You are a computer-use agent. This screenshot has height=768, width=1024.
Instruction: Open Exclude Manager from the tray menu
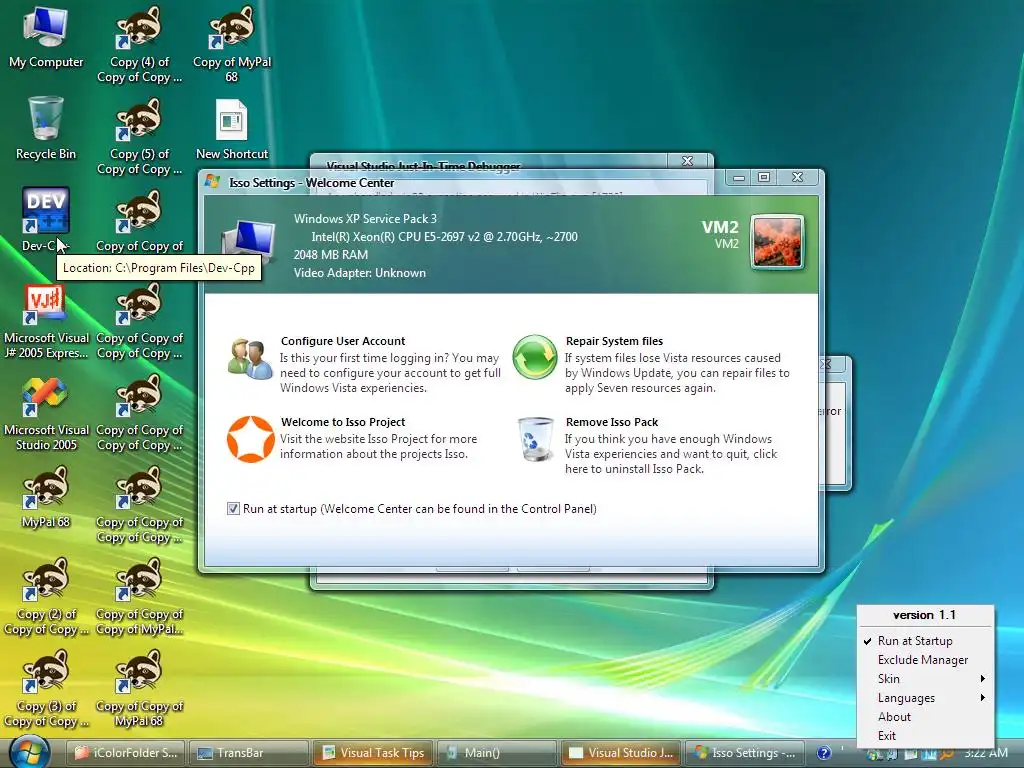click(925, 660)
